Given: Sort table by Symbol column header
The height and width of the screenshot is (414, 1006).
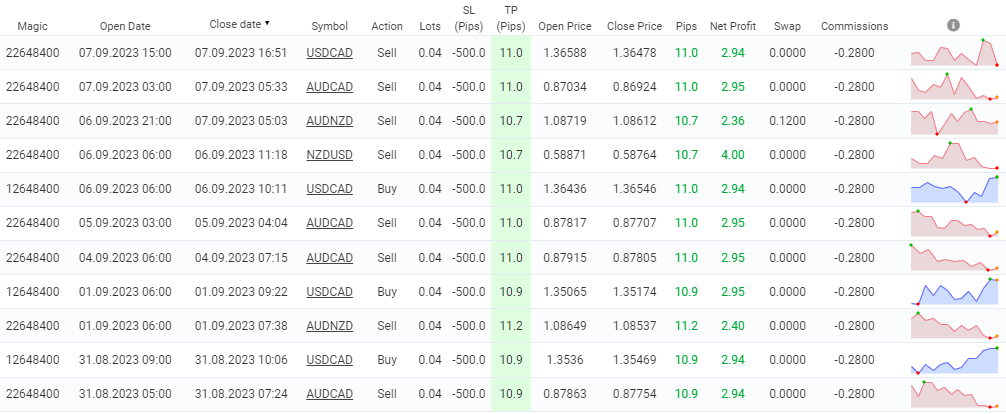Looking at the screenshot, I should tap(330, 26).
